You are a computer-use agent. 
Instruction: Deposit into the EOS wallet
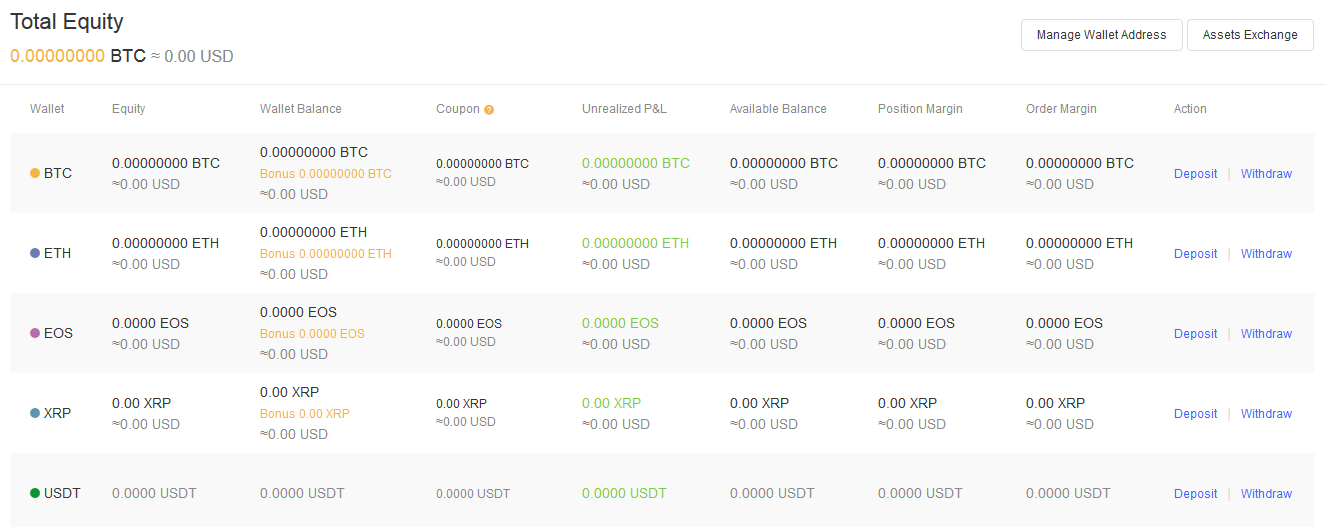click(x=1195, y=334)
